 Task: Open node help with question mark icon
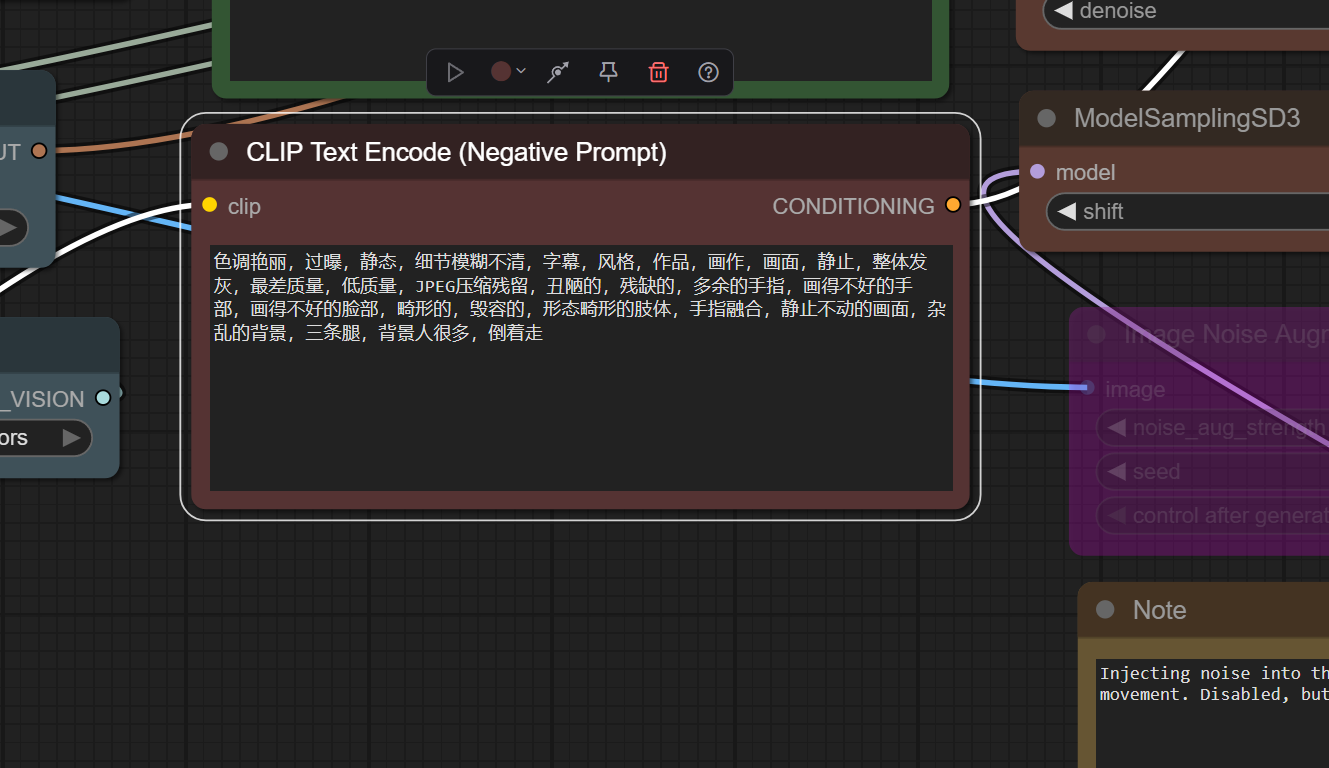click(x=708, y=72)
